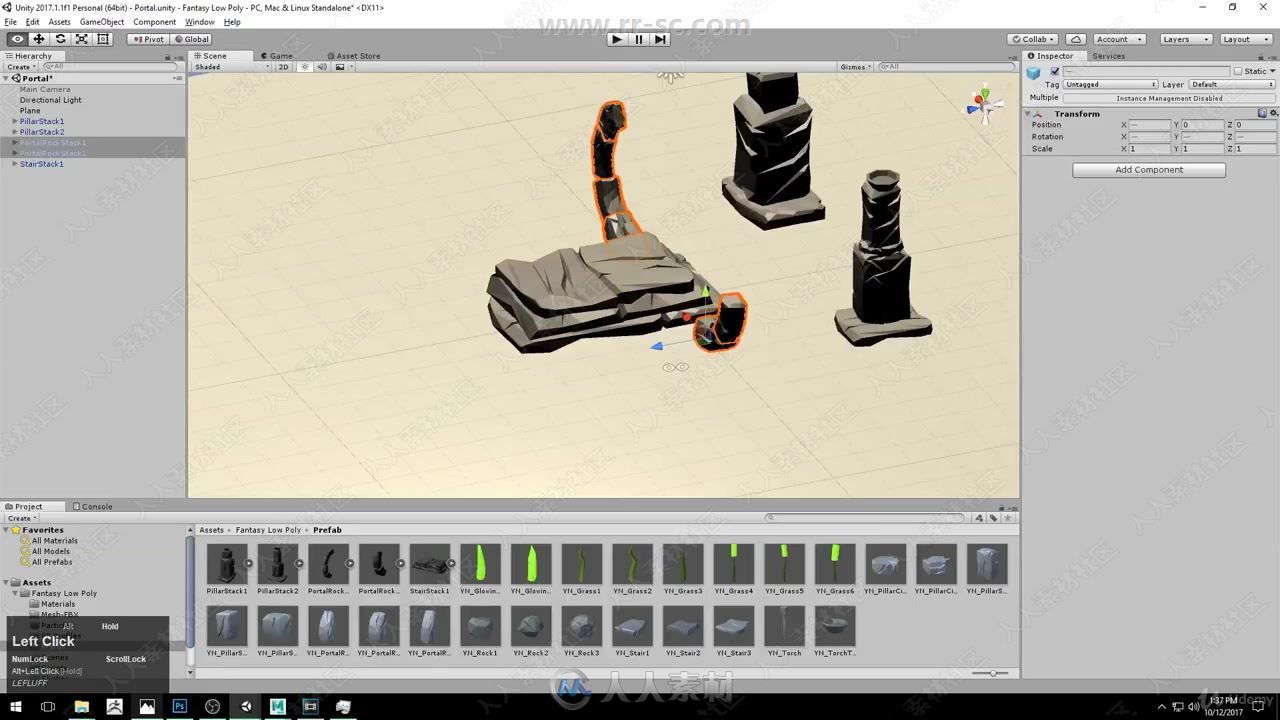Open the Layer dropdown showing Default

pos(1232,85)
